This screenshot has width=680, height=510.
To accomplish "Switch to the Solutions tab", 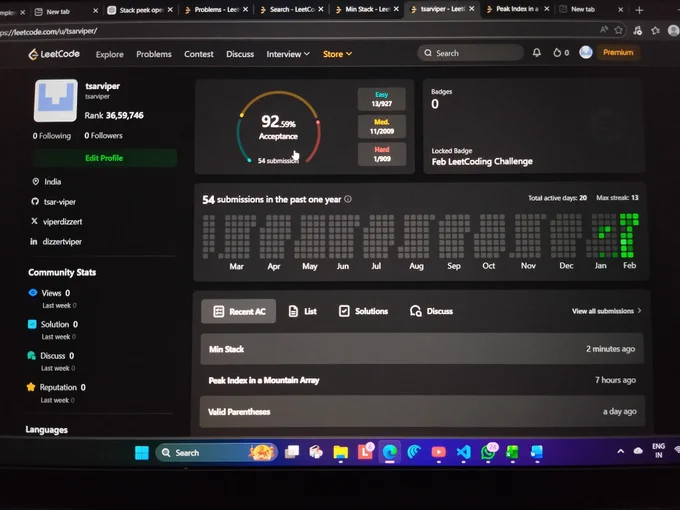I will [x=363, y=311].
